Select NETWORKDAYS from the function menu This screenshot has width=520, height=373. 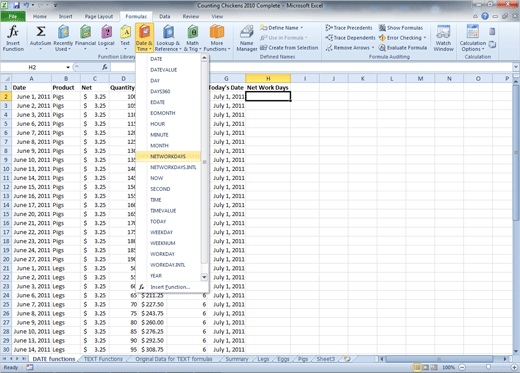168,156
